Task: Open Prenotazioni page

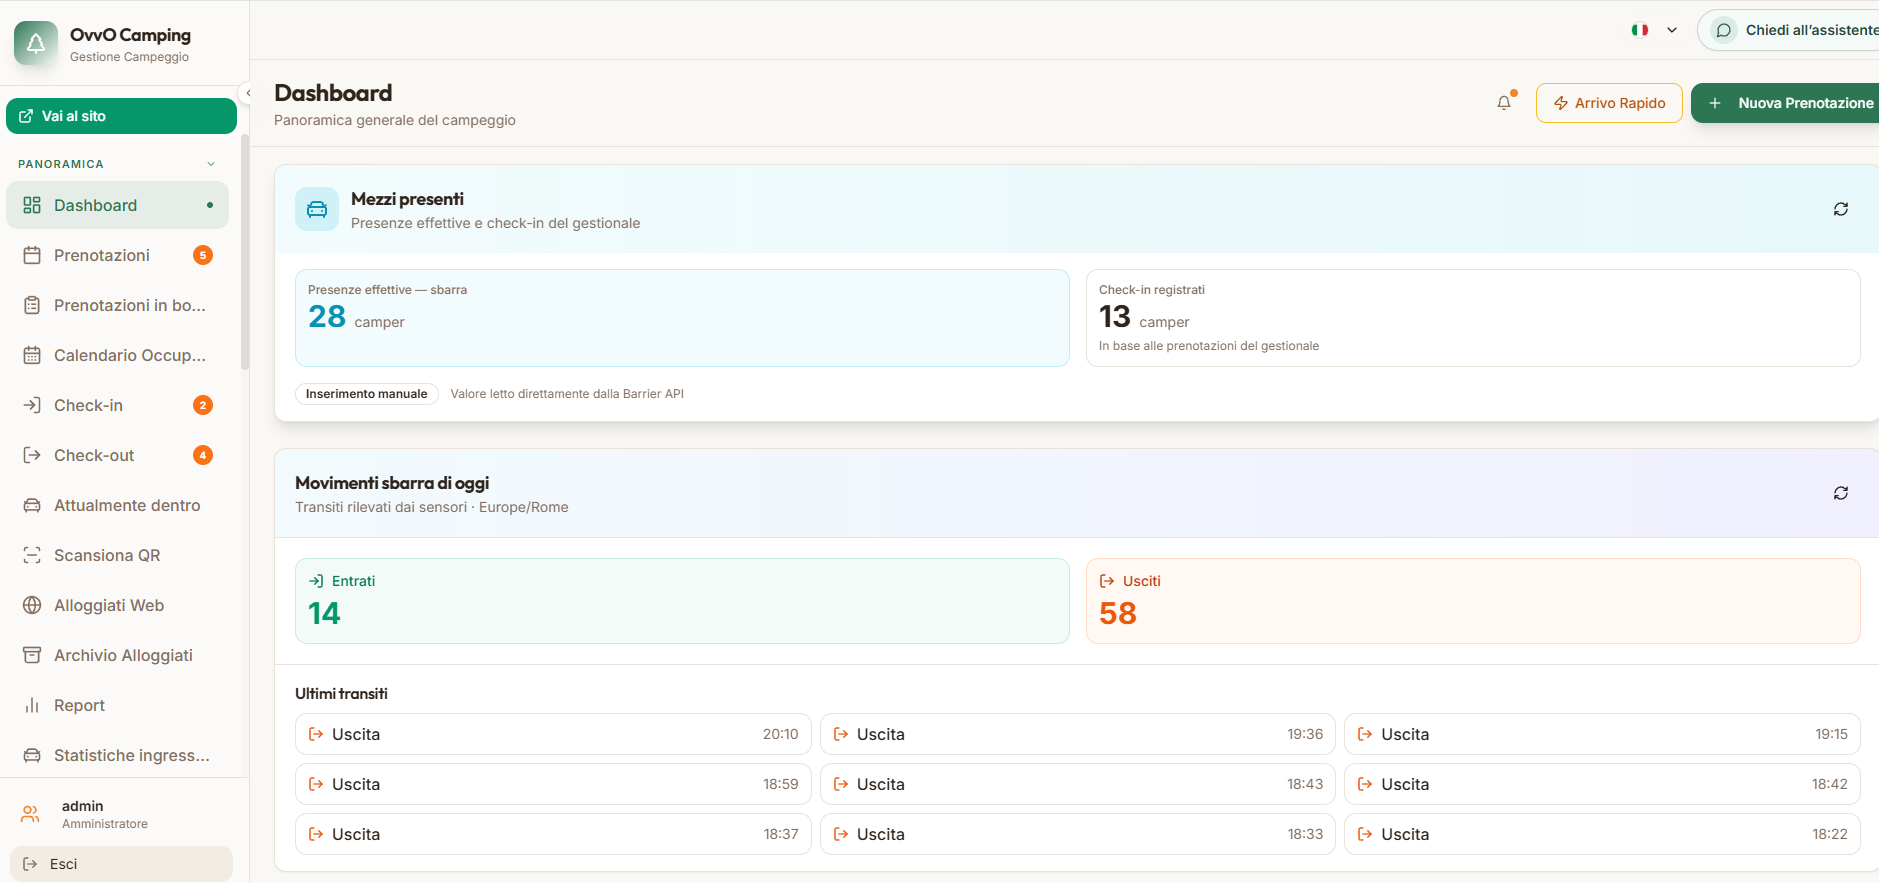Action: pyautogui.click(x=118, y=255)
